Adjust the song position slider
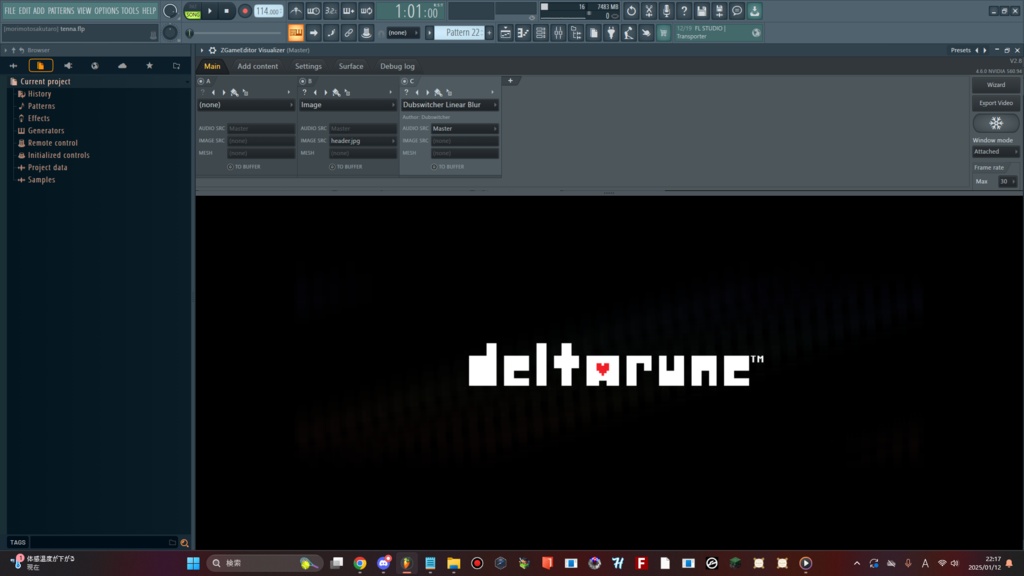The width and height of the screenshot is (1024, 576). [x=234, y=33]
